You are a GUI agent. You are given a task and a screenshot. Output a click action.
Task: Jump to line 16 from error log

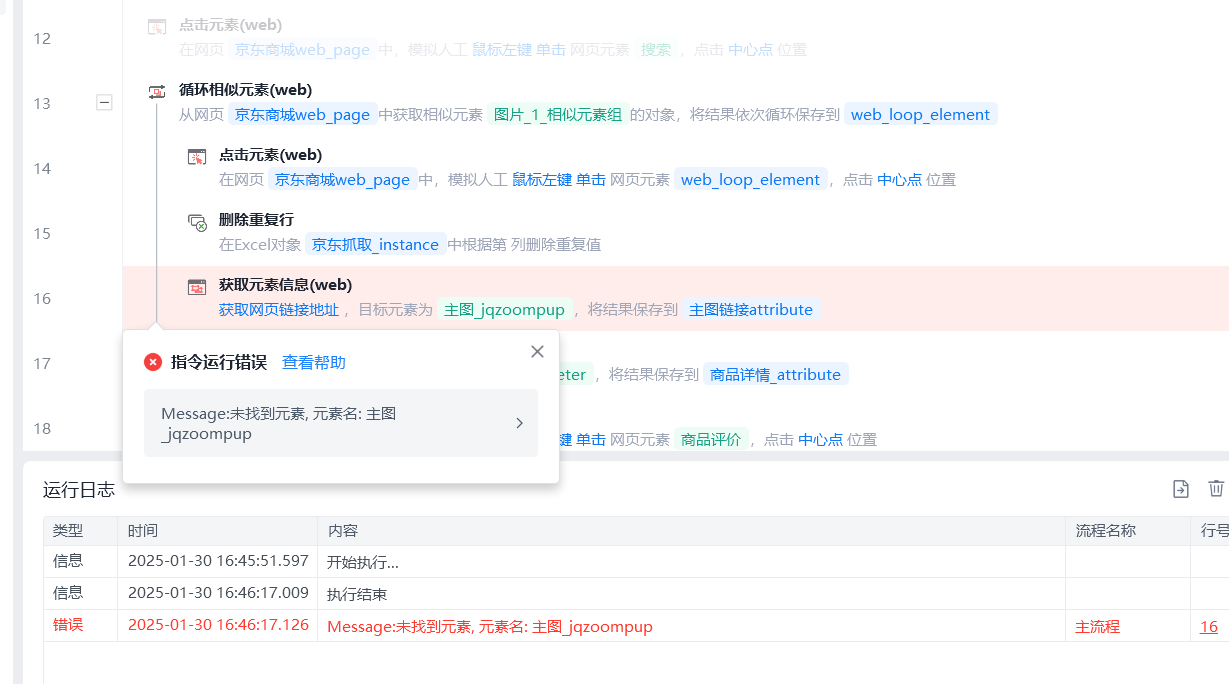point(1209,626)
